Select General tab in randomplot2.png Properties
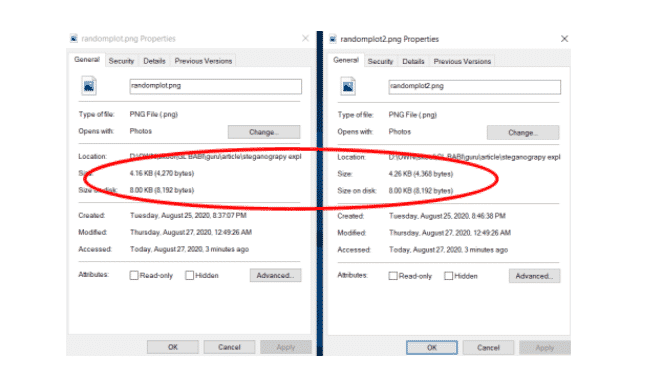The image size is (658, 390). (346, 60)
